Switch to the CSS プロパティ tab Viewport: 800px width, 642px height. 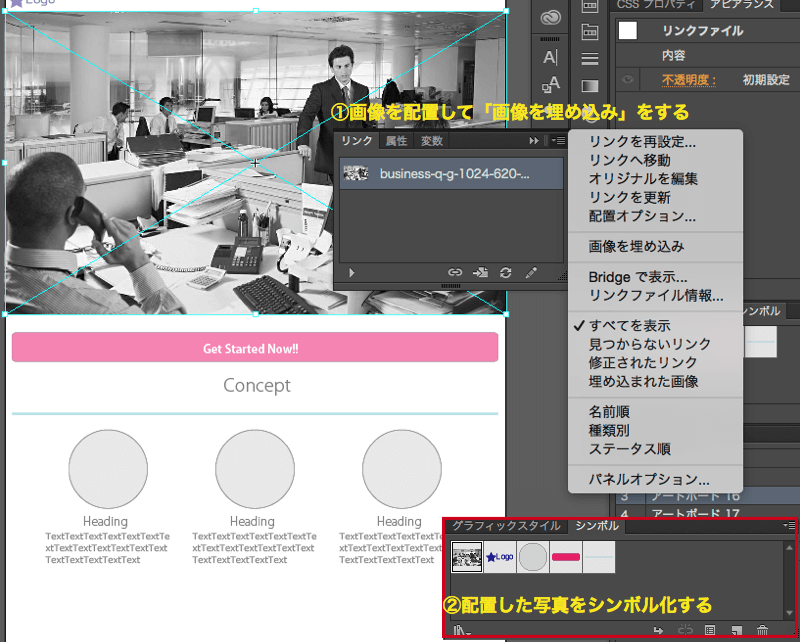656,5
